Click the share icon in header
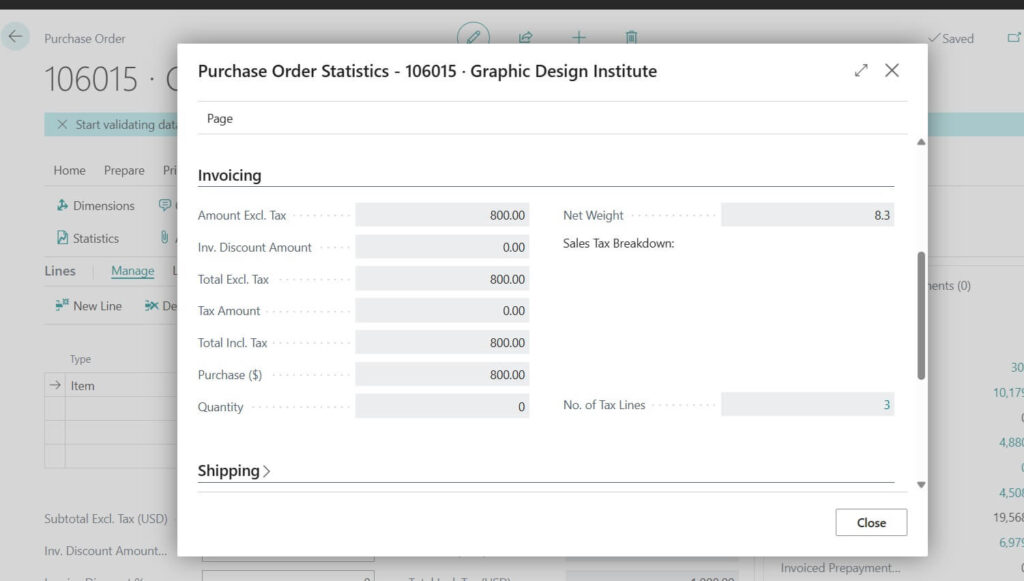 pyautogui.click(x=526, y=37)
